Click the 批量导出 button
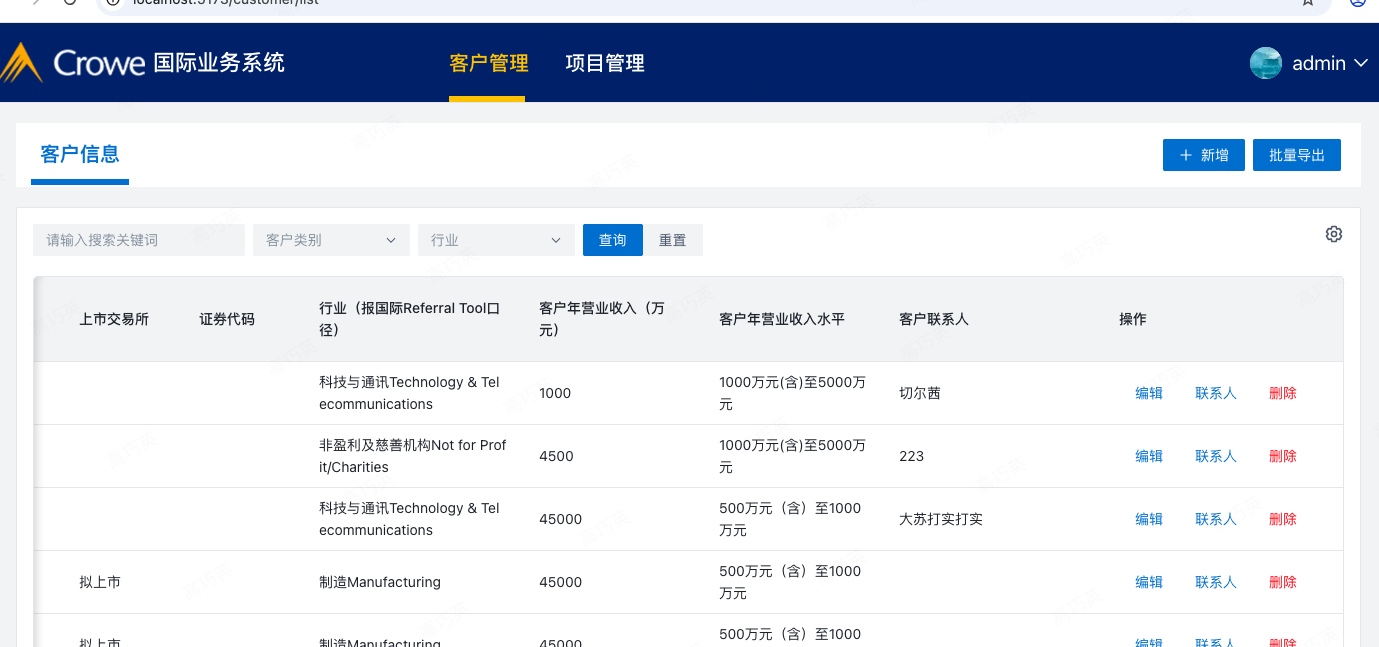1379x647 pixels. click(x=1296, y=155)
